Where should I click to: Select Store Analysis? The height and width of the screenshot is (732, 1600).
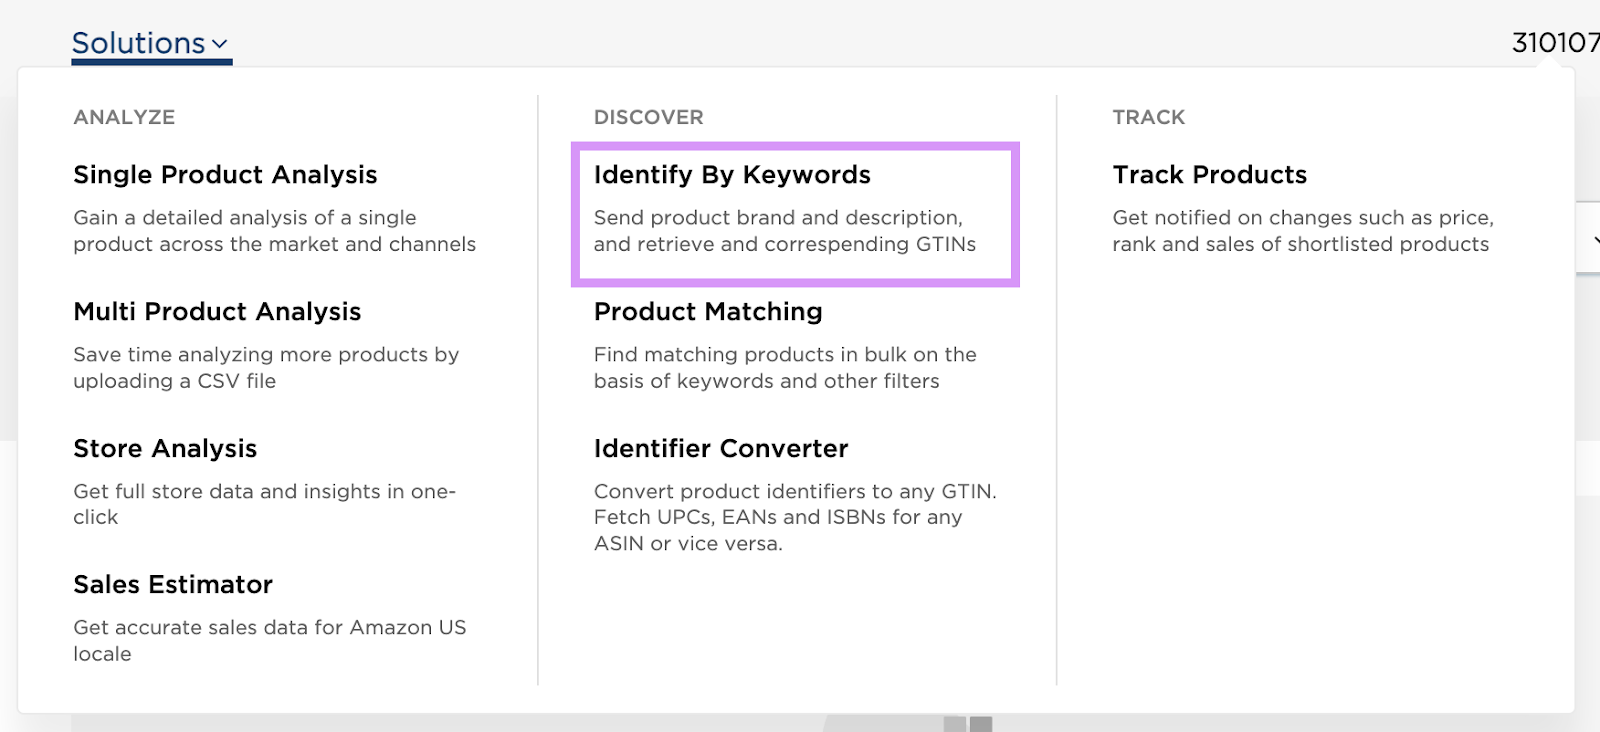(x=165, y=448)
